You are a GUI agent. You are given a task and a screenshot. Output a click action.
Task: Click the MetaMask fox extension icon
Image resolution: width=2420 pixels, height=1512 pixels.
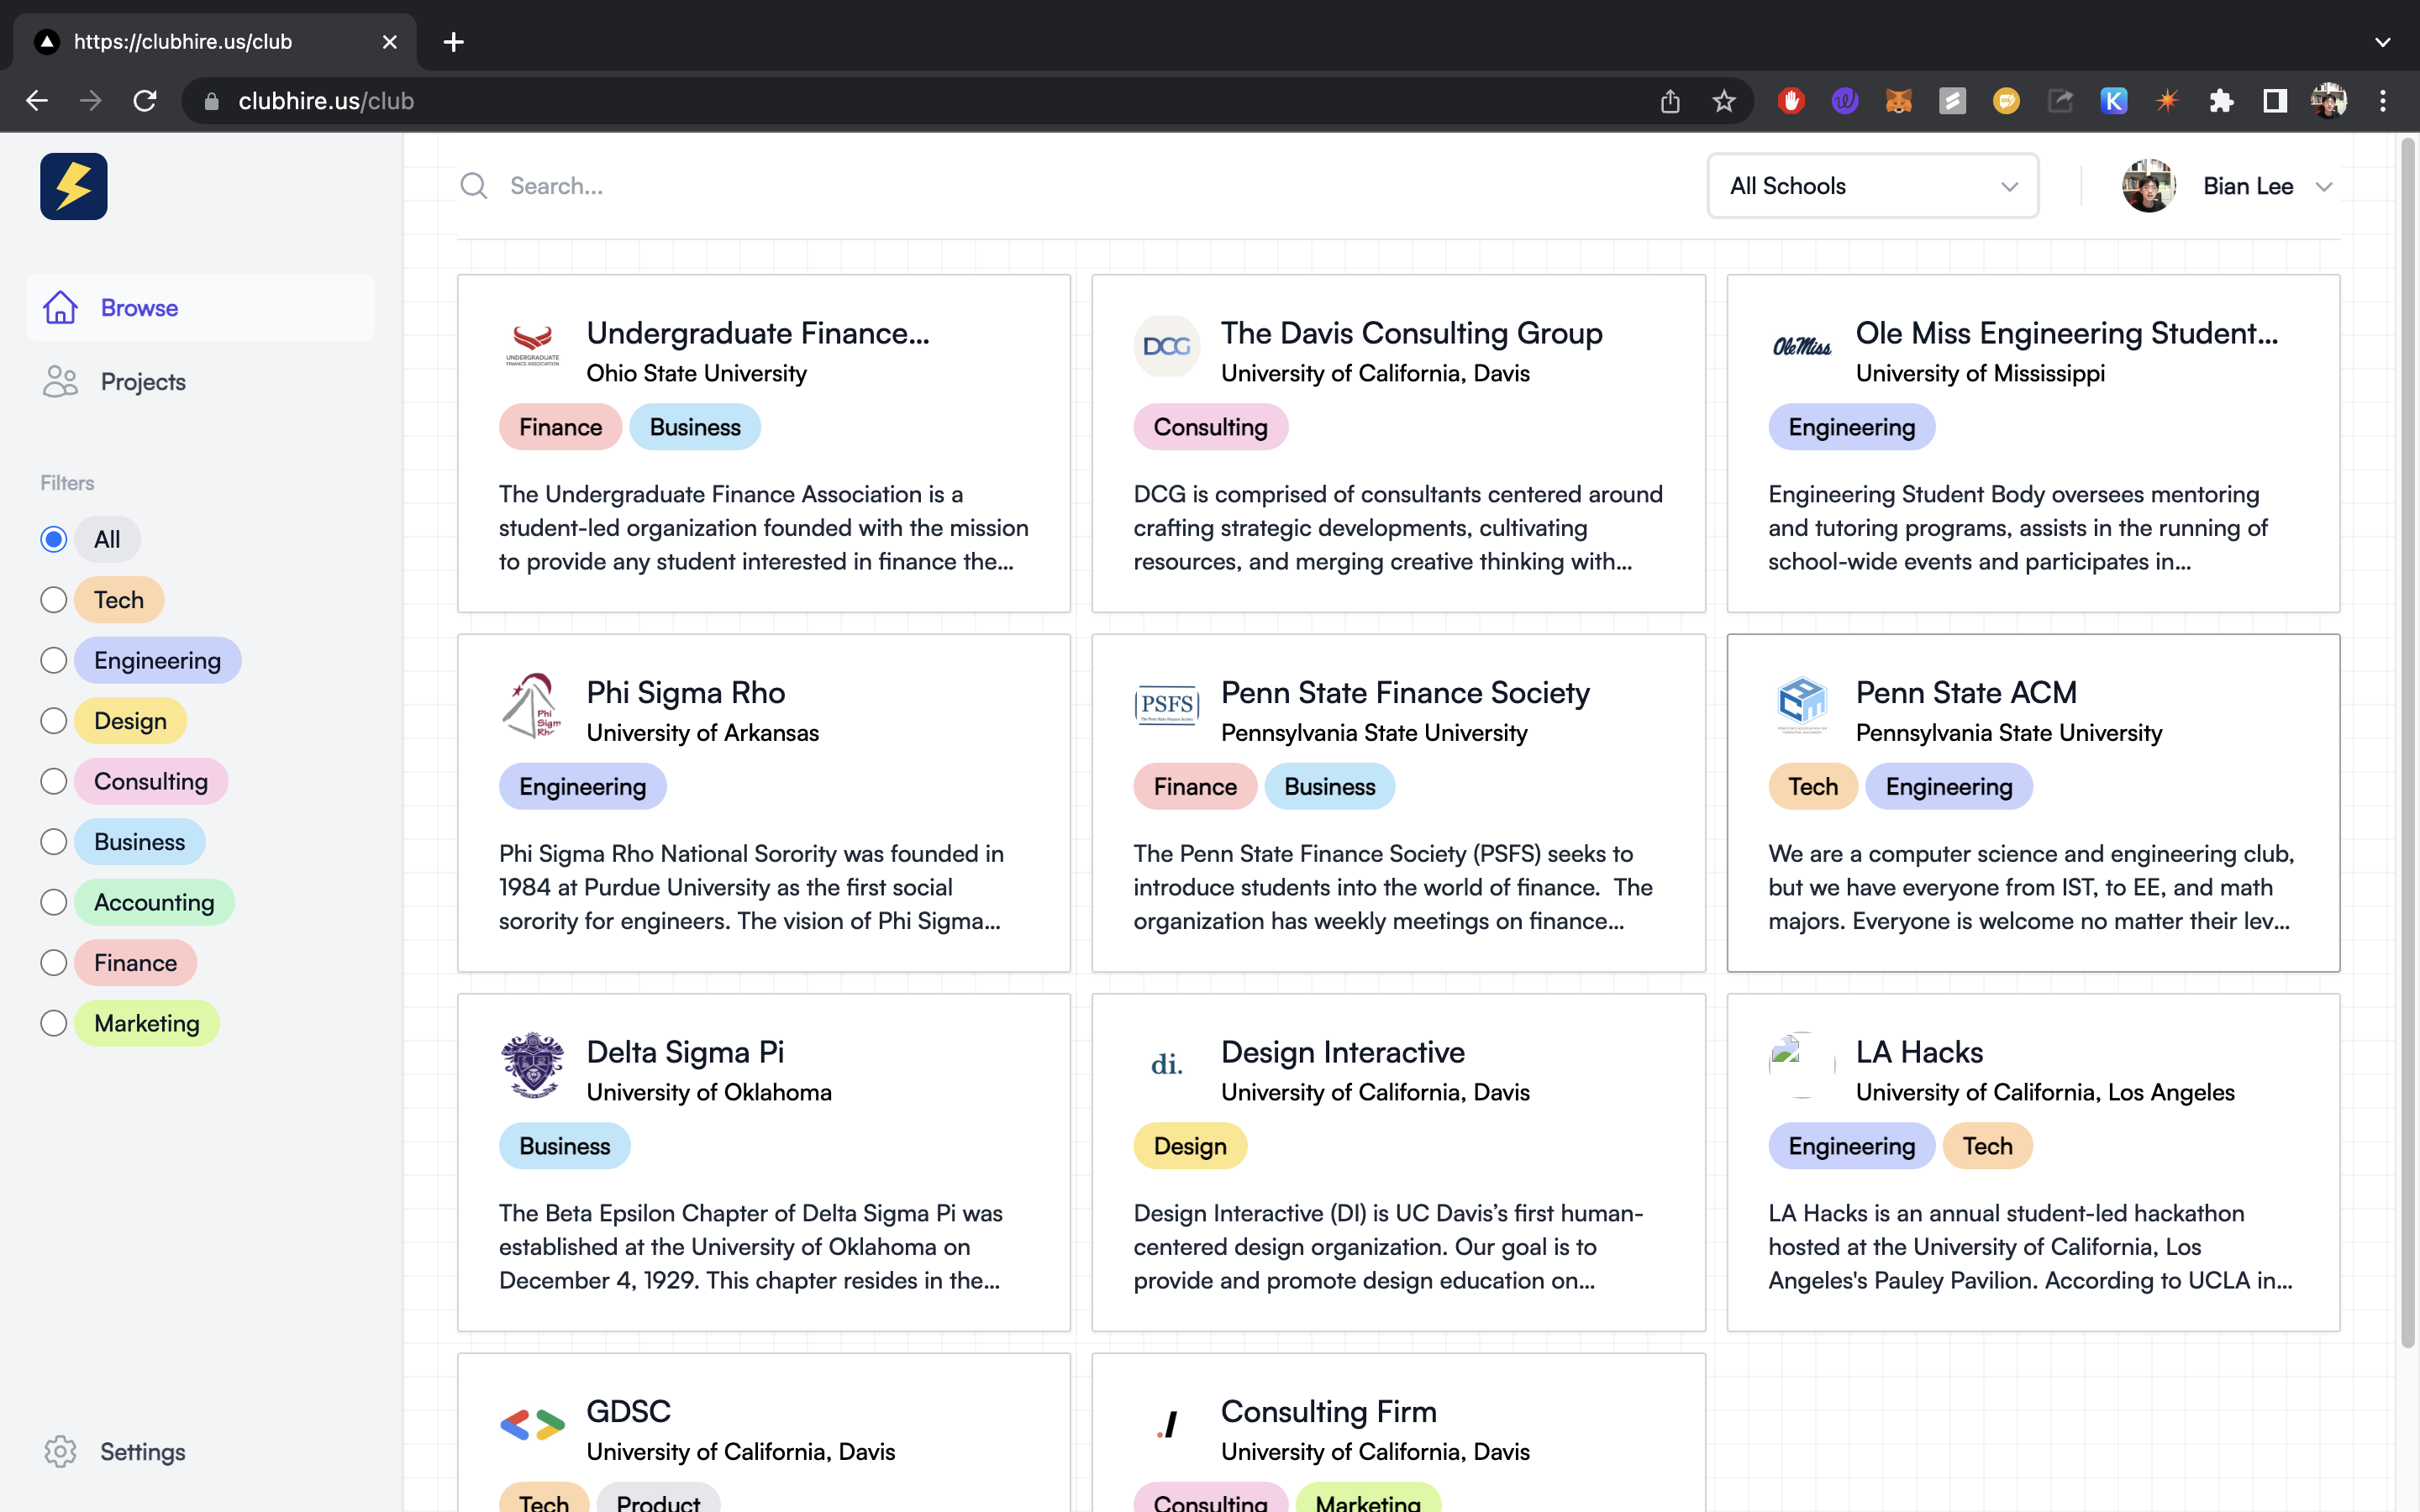pos(1898,101)
